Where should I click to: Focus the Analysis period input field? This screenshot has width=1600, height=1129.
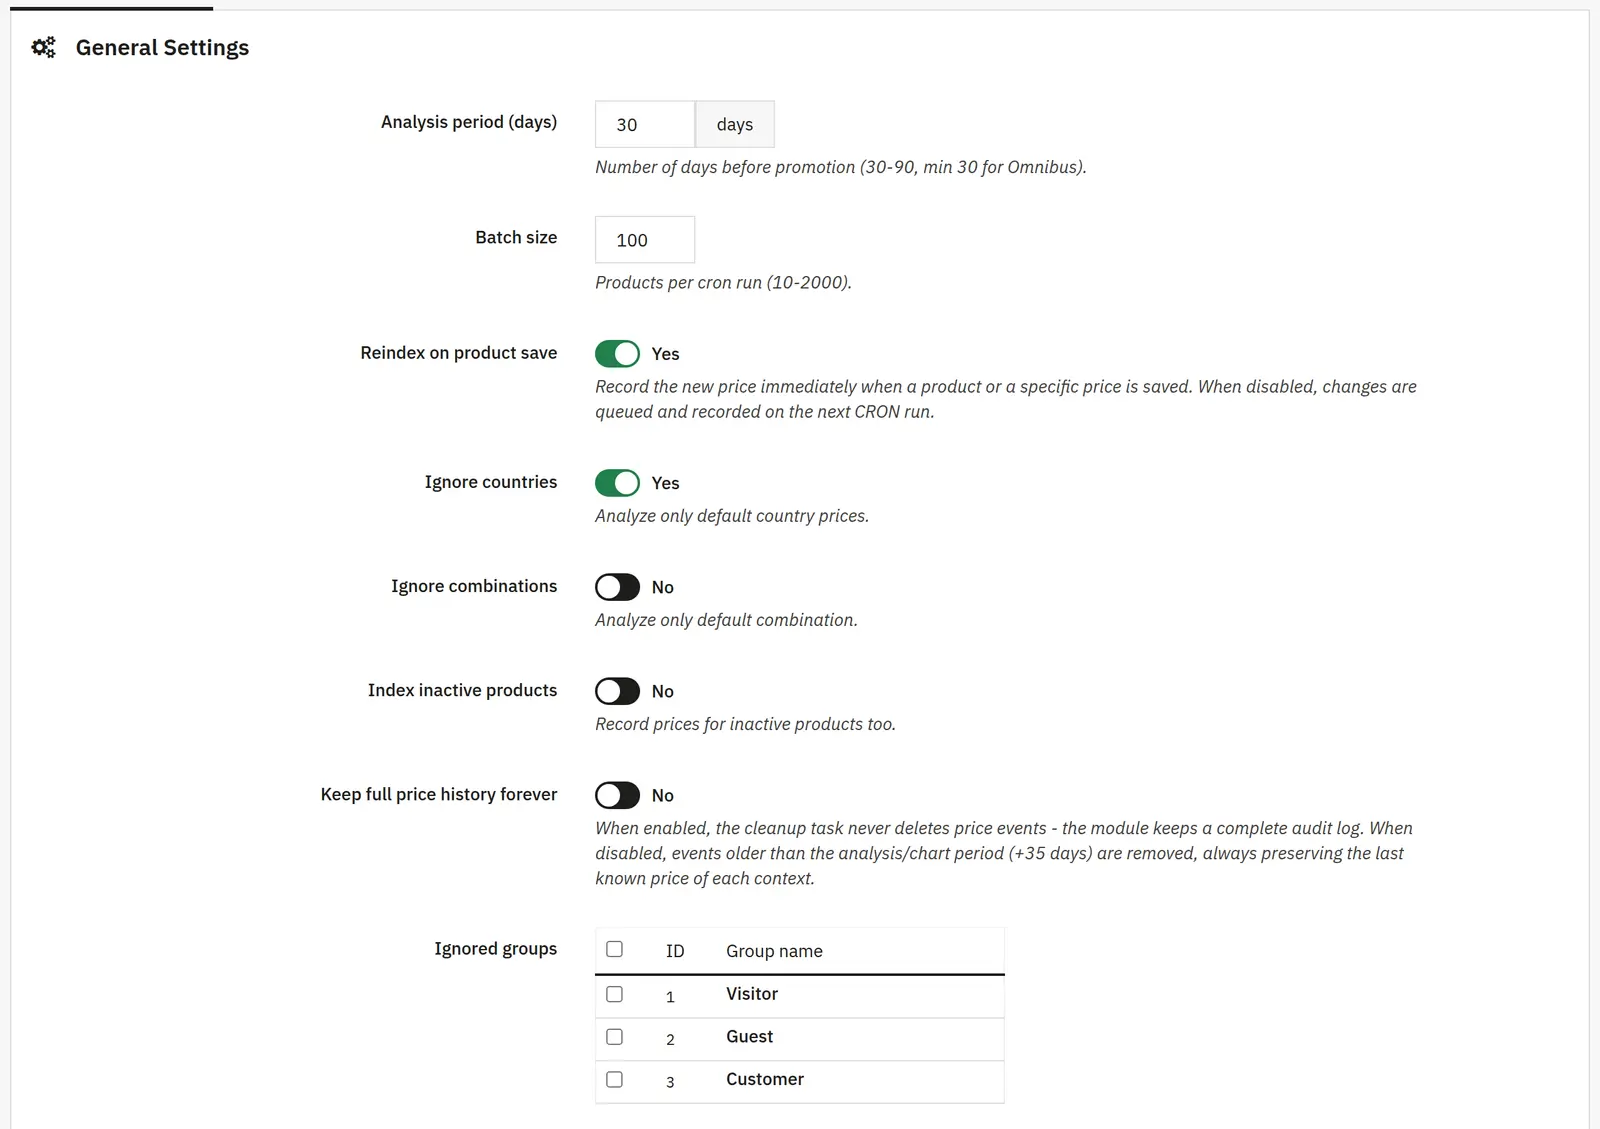pos(645,124)
